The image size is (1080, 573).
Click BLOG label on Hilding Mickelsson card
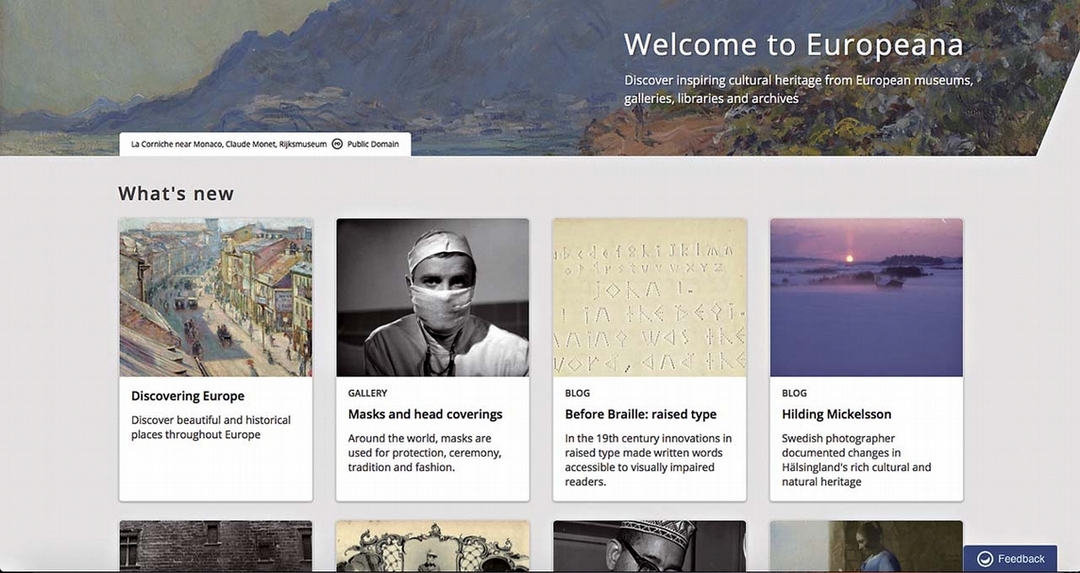[794, 393]
